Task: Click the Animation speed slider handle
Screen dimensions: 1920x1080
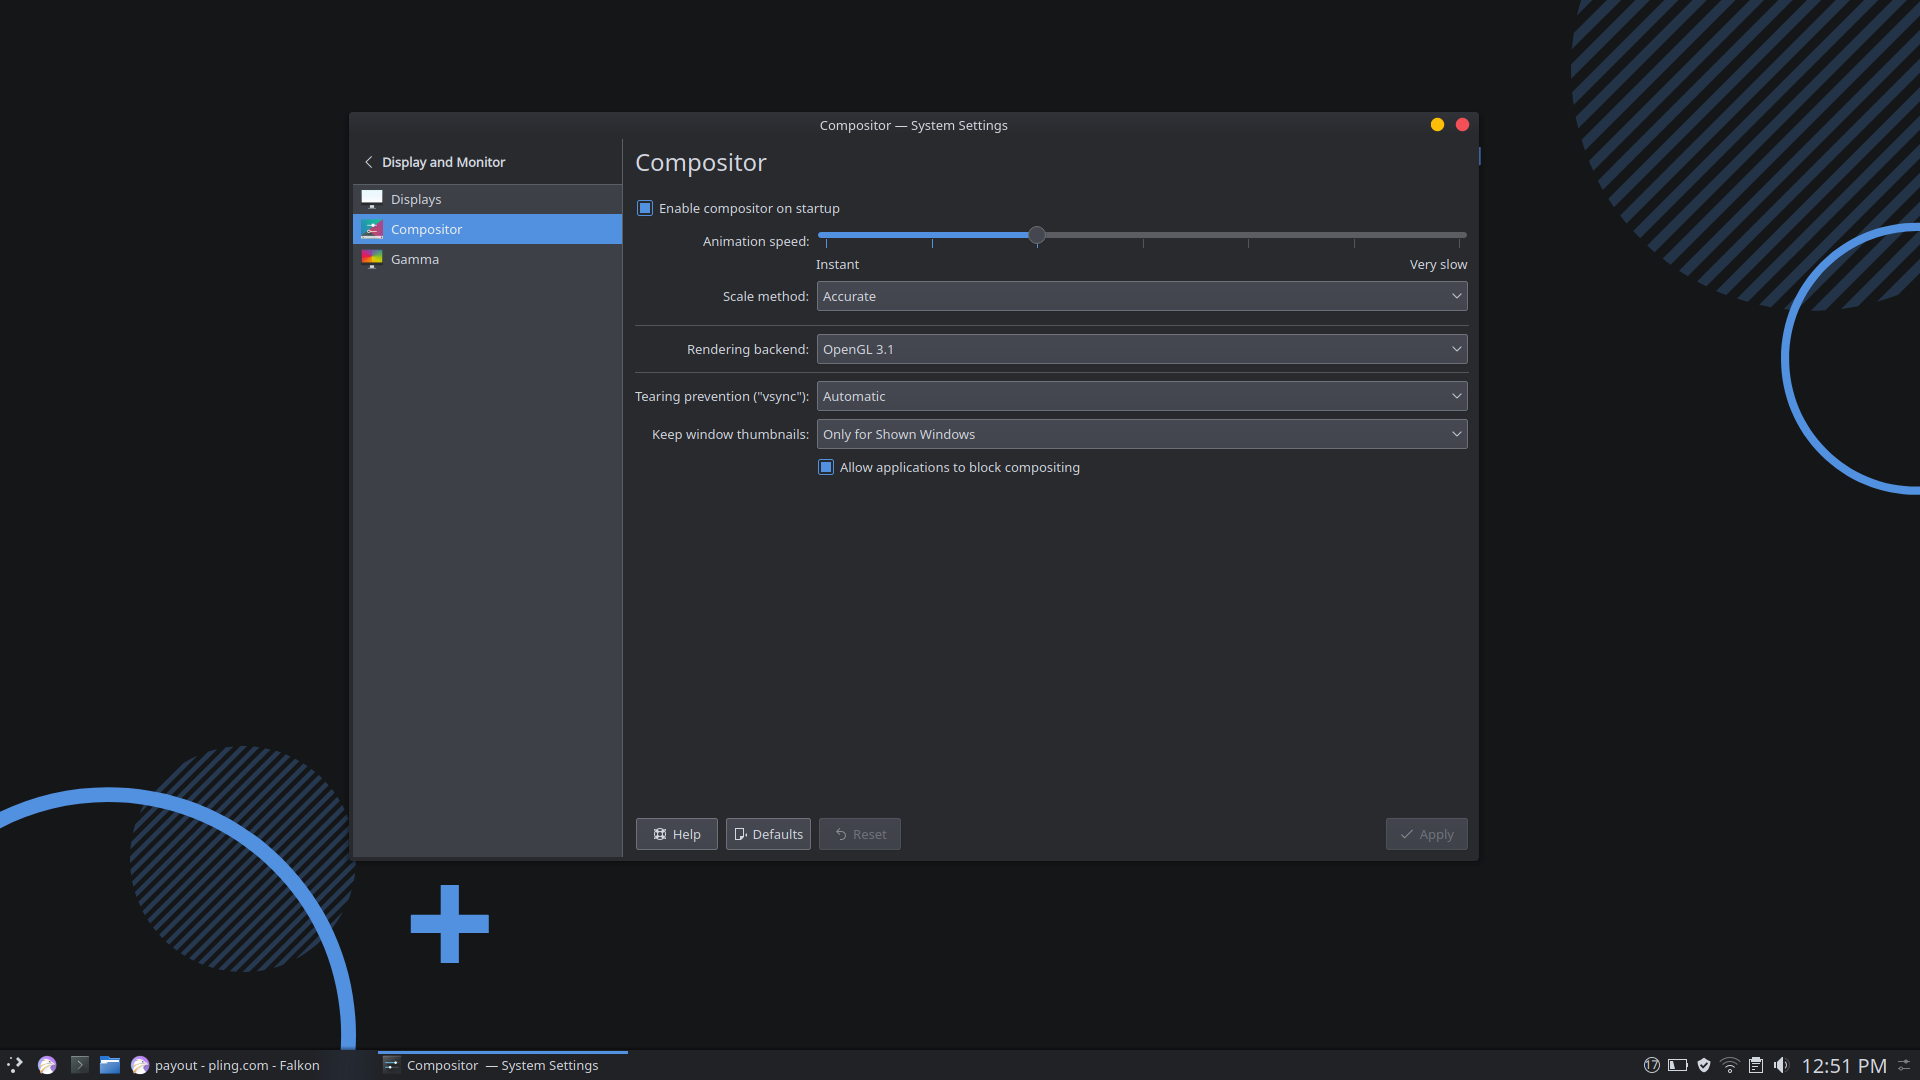Action: [1037, 235]
